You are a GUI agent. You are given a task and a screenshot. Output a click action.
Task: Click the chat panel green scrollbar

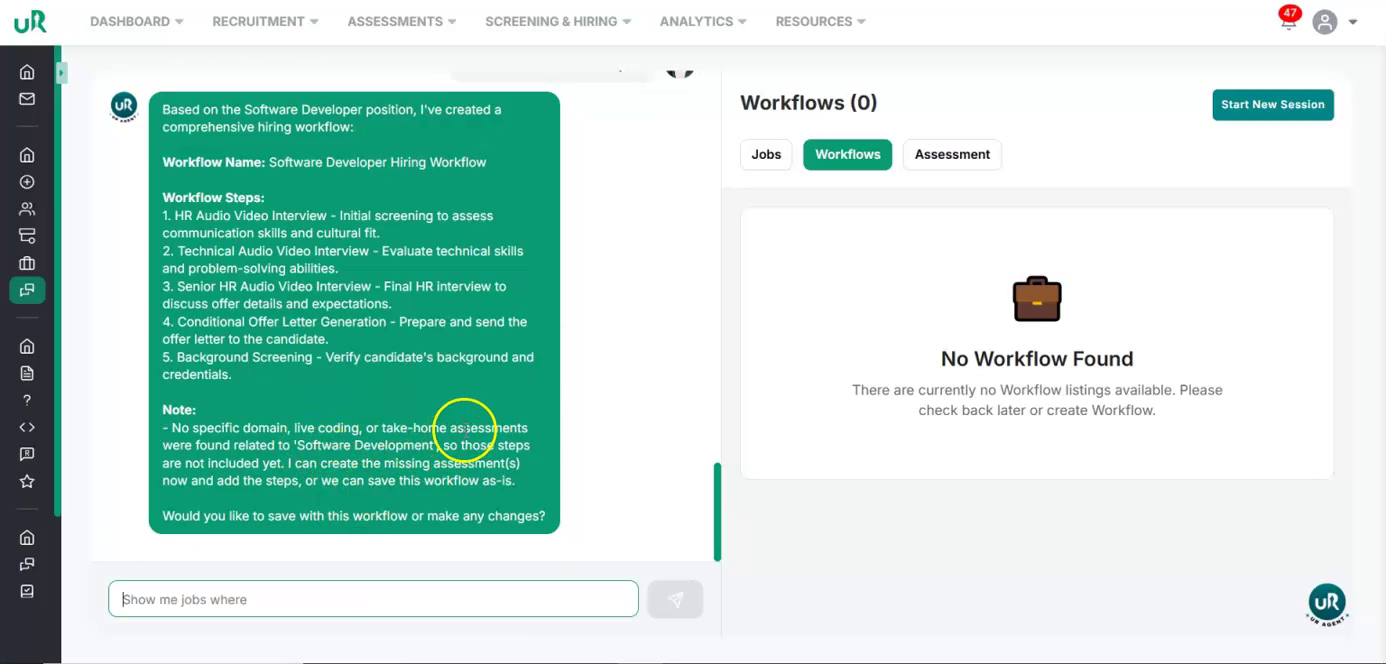tap(717, 511)
